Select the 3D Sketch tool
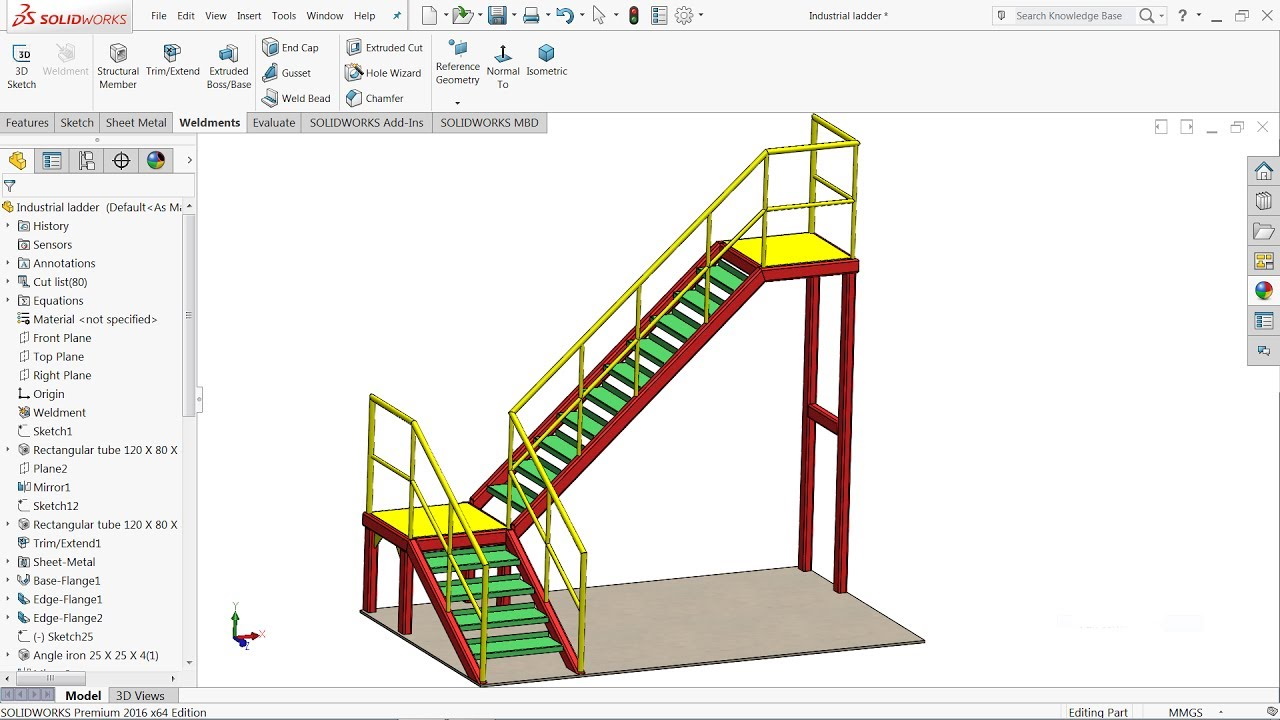Screen dimensions: 1280x720 coord(21,64)
